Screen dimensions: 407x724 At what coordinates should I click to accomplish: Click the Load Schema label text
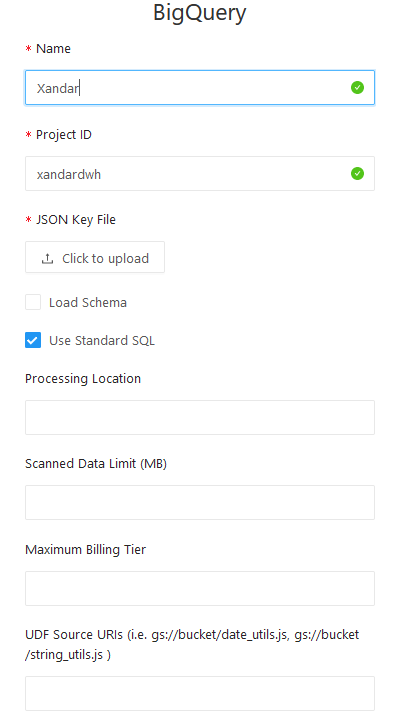[x=88, y=302]
